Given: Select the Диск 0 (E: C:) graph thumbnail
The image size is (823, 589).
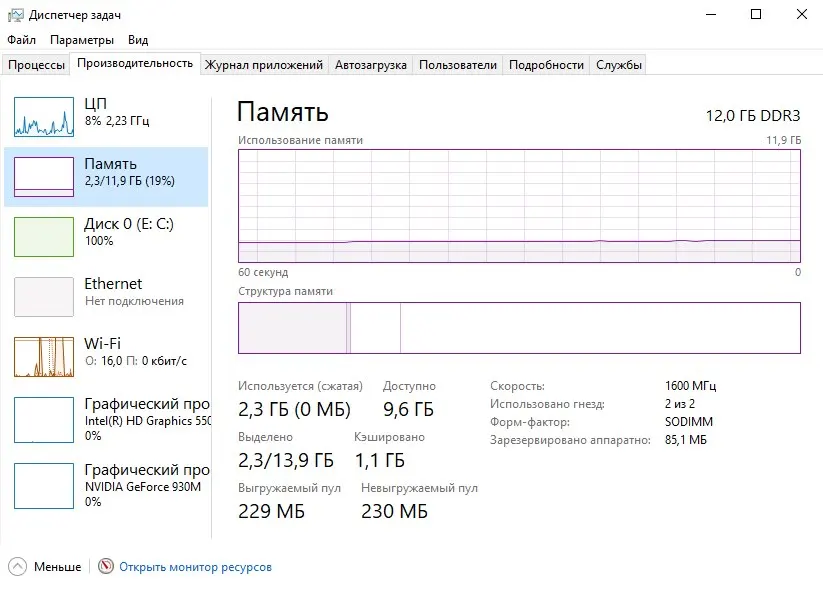Looking at the screenshot, I should (x=44, y=237).
